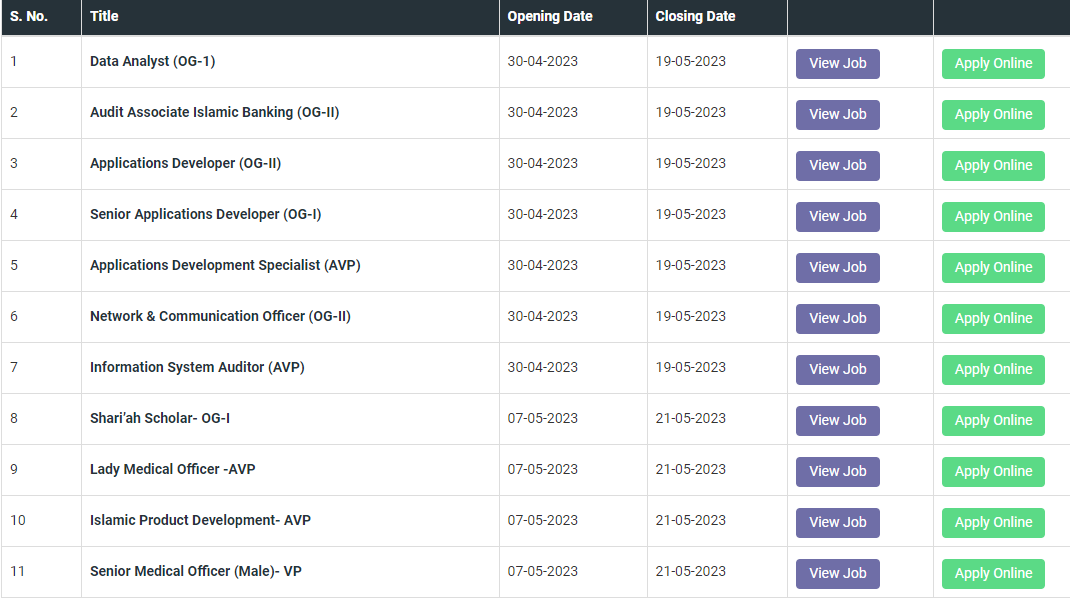
Task: View job for Lady Medical Officer
Action: coord(837,471)
